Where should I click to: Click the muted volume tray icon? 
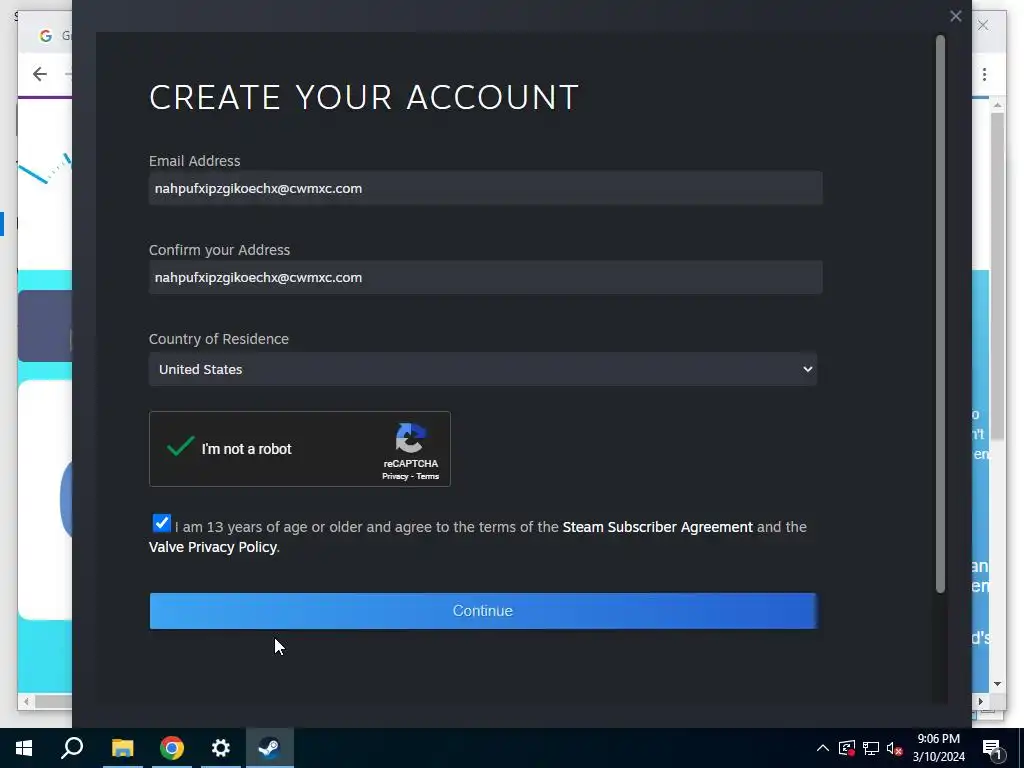tap(895, 748)
